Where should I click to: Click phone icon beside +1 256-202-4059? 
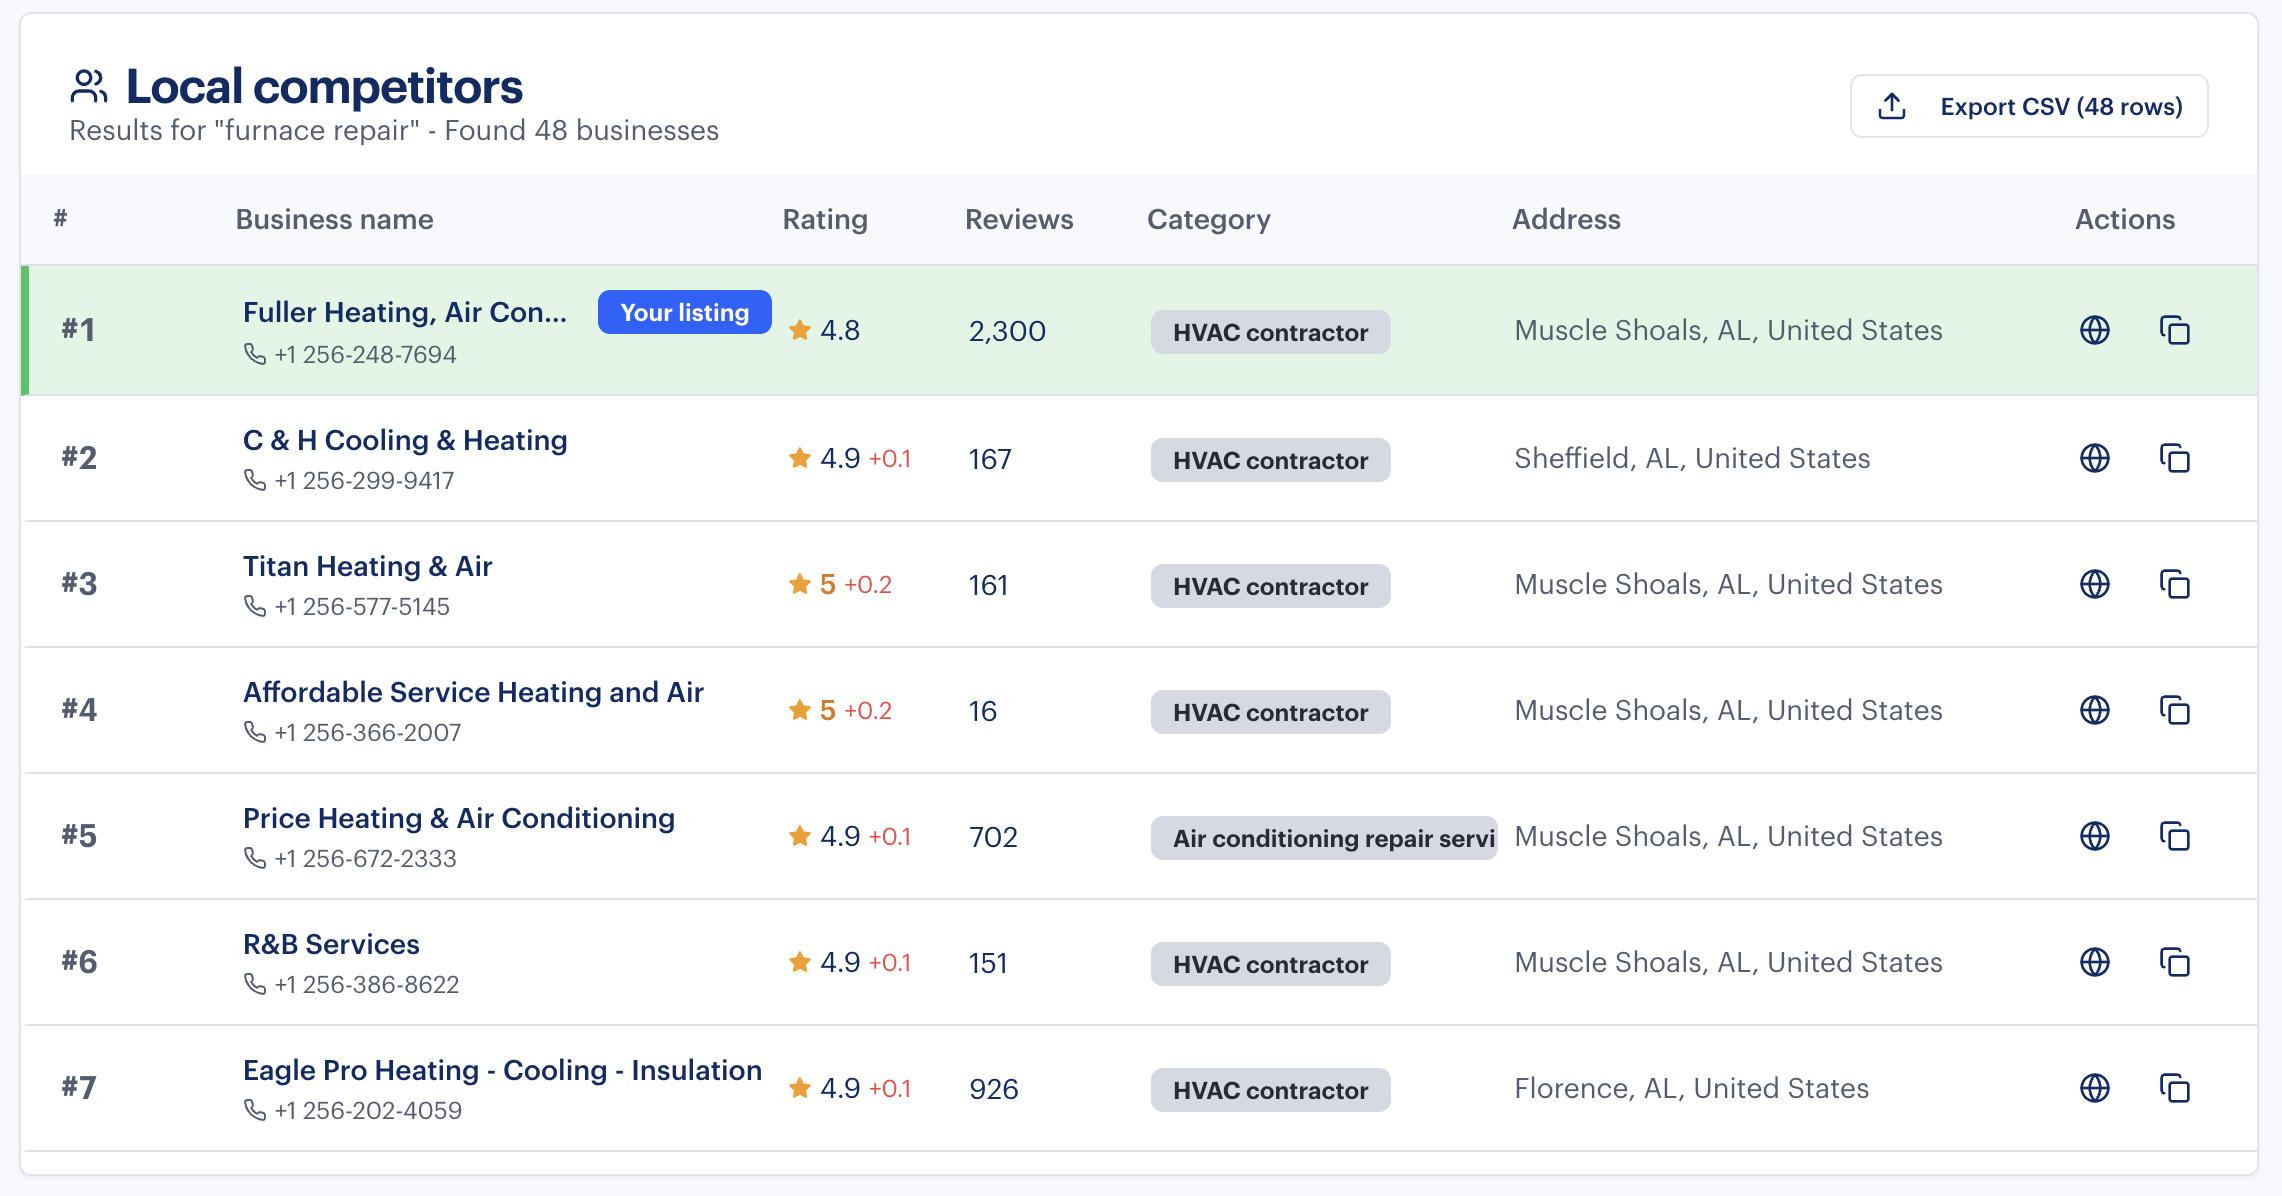coord(255,1110)
